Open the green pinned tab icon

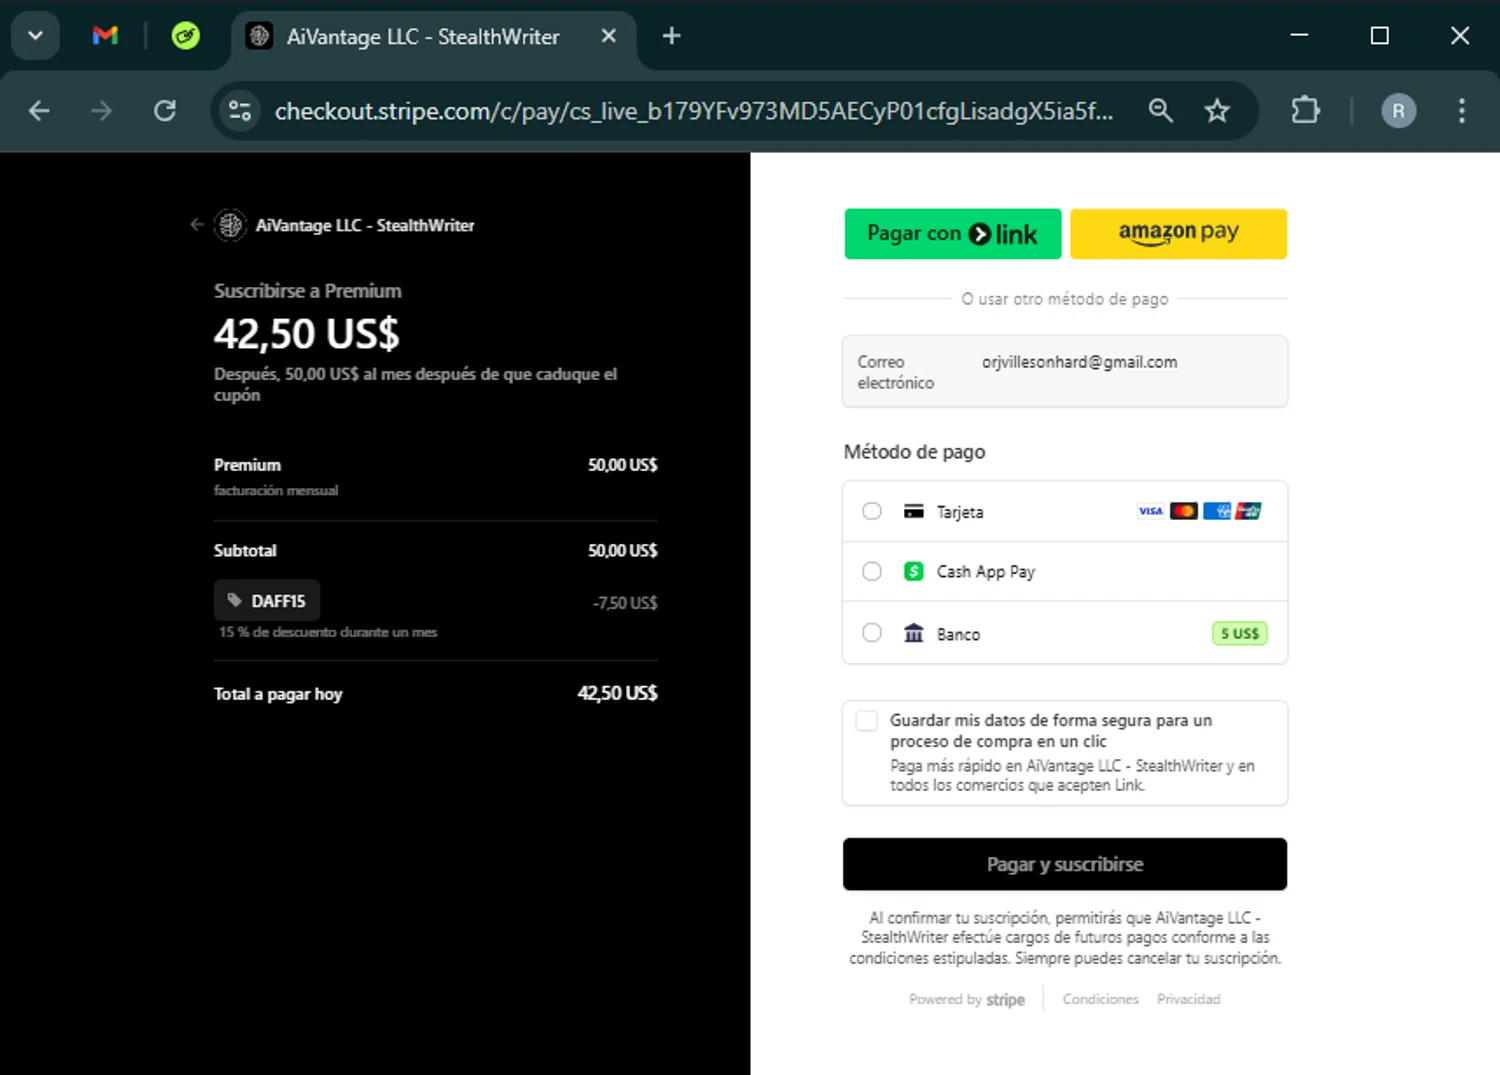click(x=185, y=36)
